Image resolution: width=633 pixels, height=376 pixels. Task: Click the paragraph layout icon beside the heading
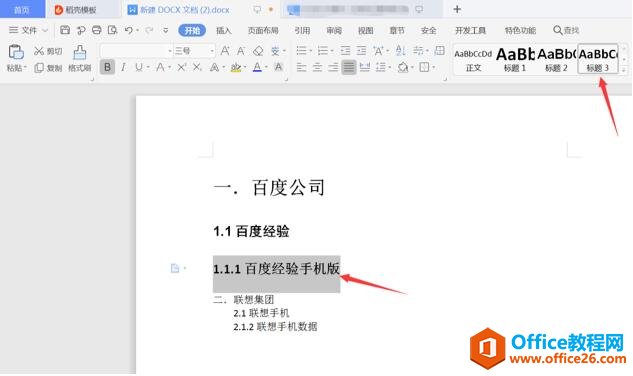175,268
